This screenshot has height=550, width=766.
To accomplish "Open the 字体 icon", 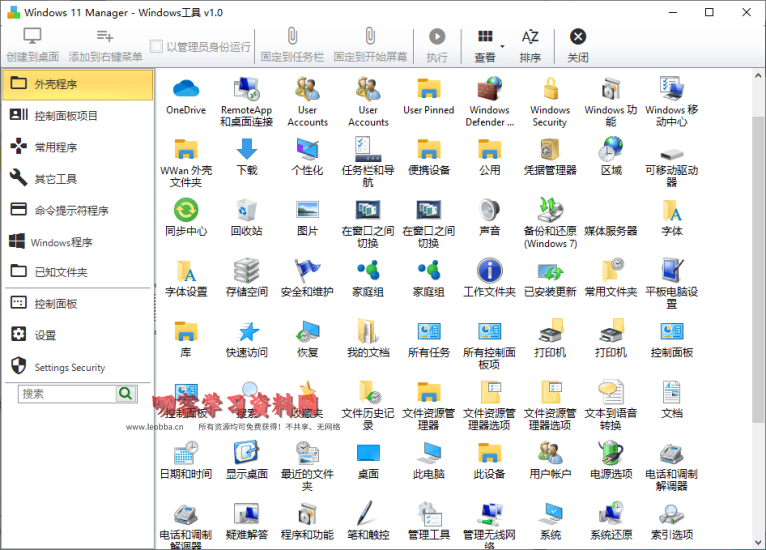I will (672, 210).
